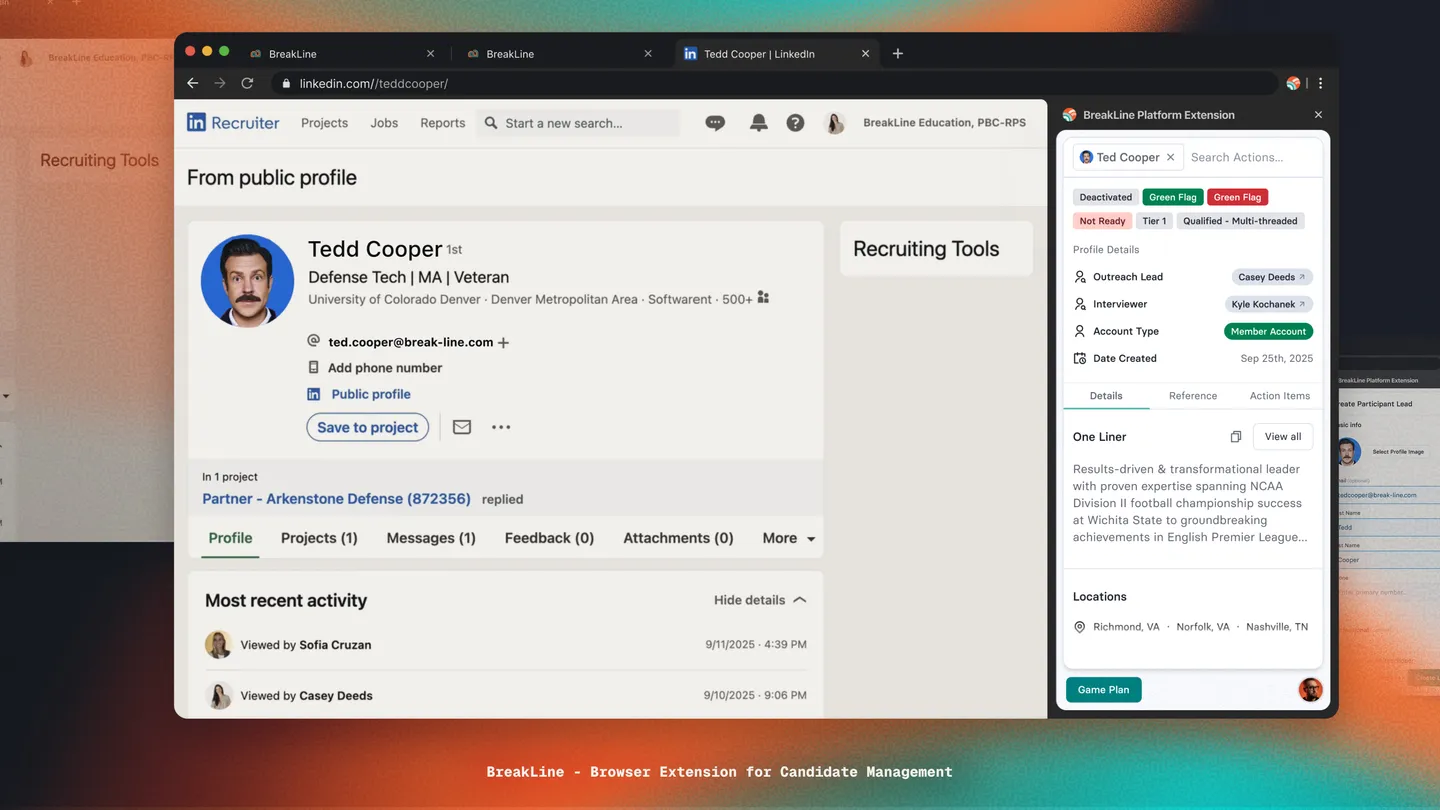1440x810 pixels.
Task: Click the Not Ready tag
Action: tap(1102, 221)
